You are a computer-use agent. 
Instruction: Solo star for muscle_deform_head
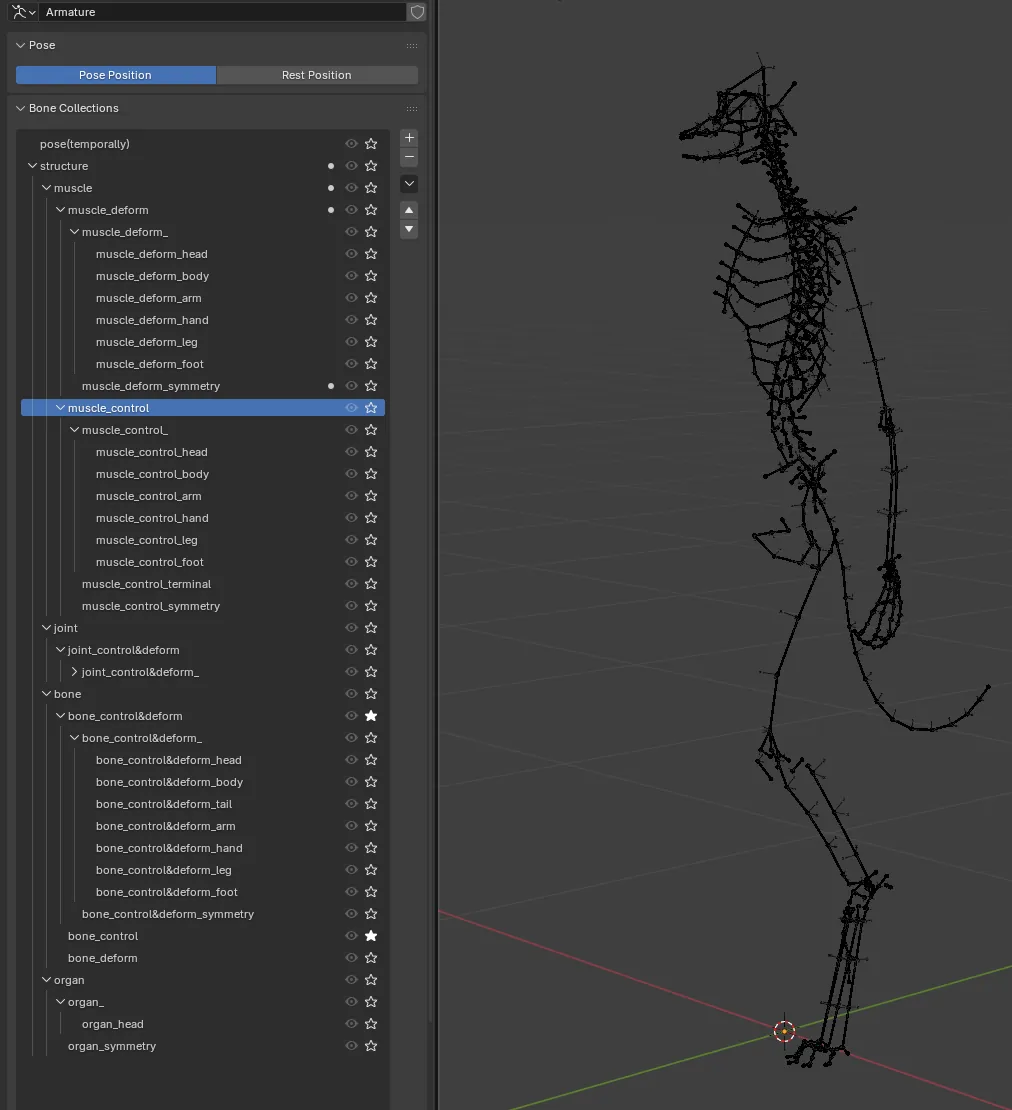[x=371, y=253]
